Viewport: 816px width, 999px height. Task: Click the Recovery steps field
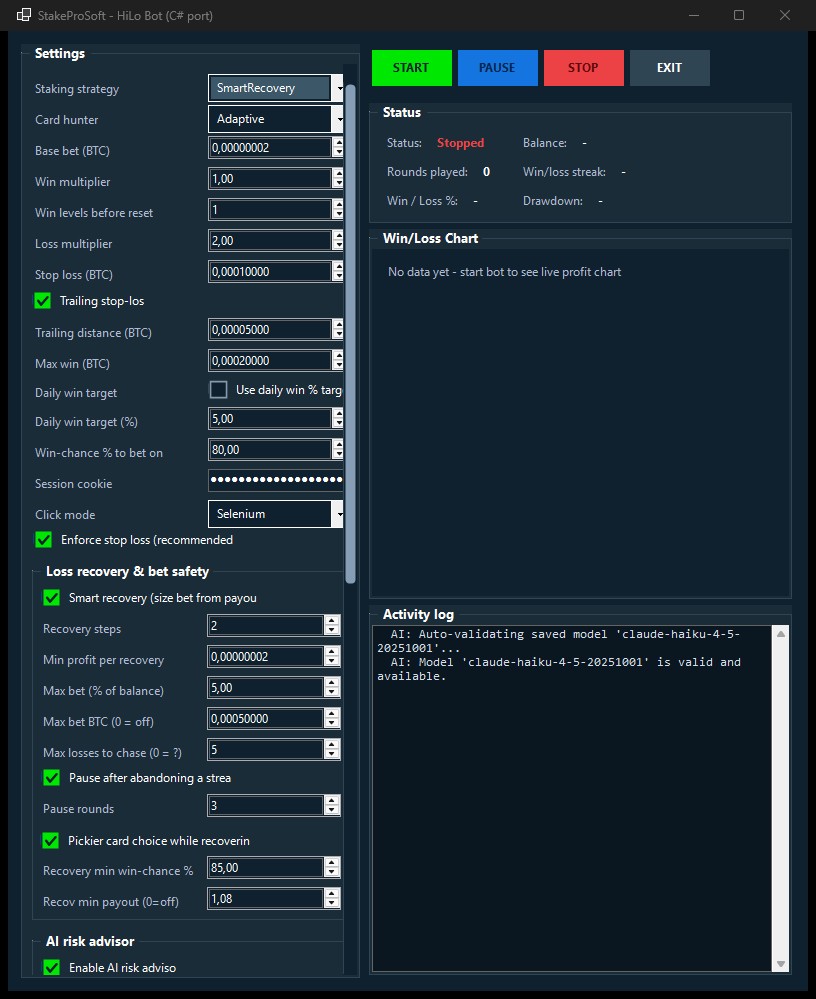click(266, 626)
